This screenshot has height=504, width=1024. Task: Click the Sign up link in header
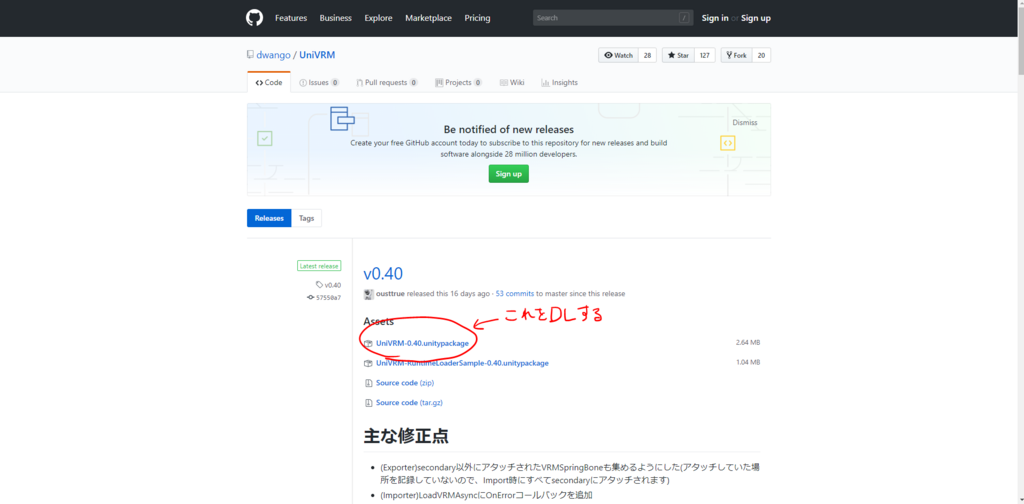pyautogui.click(x=756, y=18)
